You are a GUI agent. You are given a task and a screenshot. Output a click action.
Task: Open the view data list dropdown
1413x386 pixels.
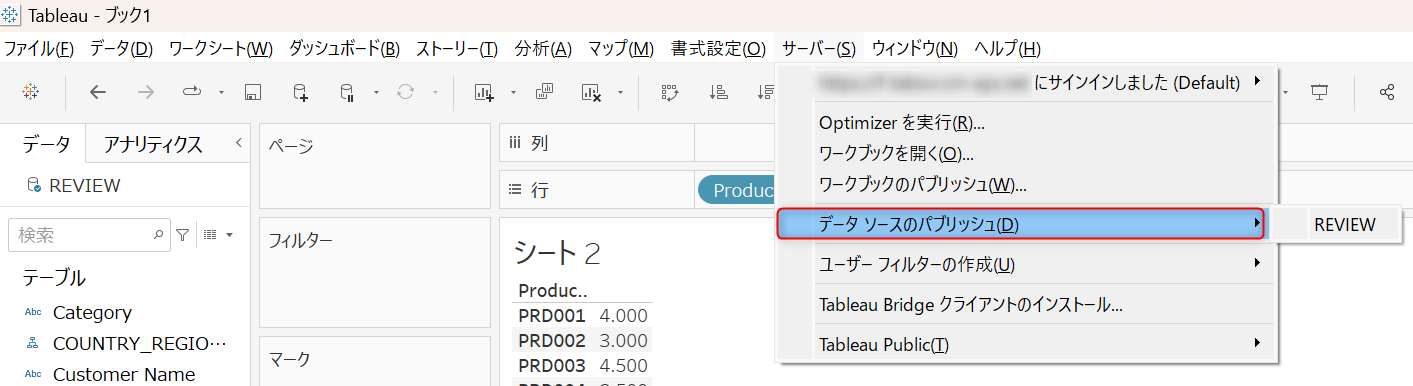(x=217, y=235)
